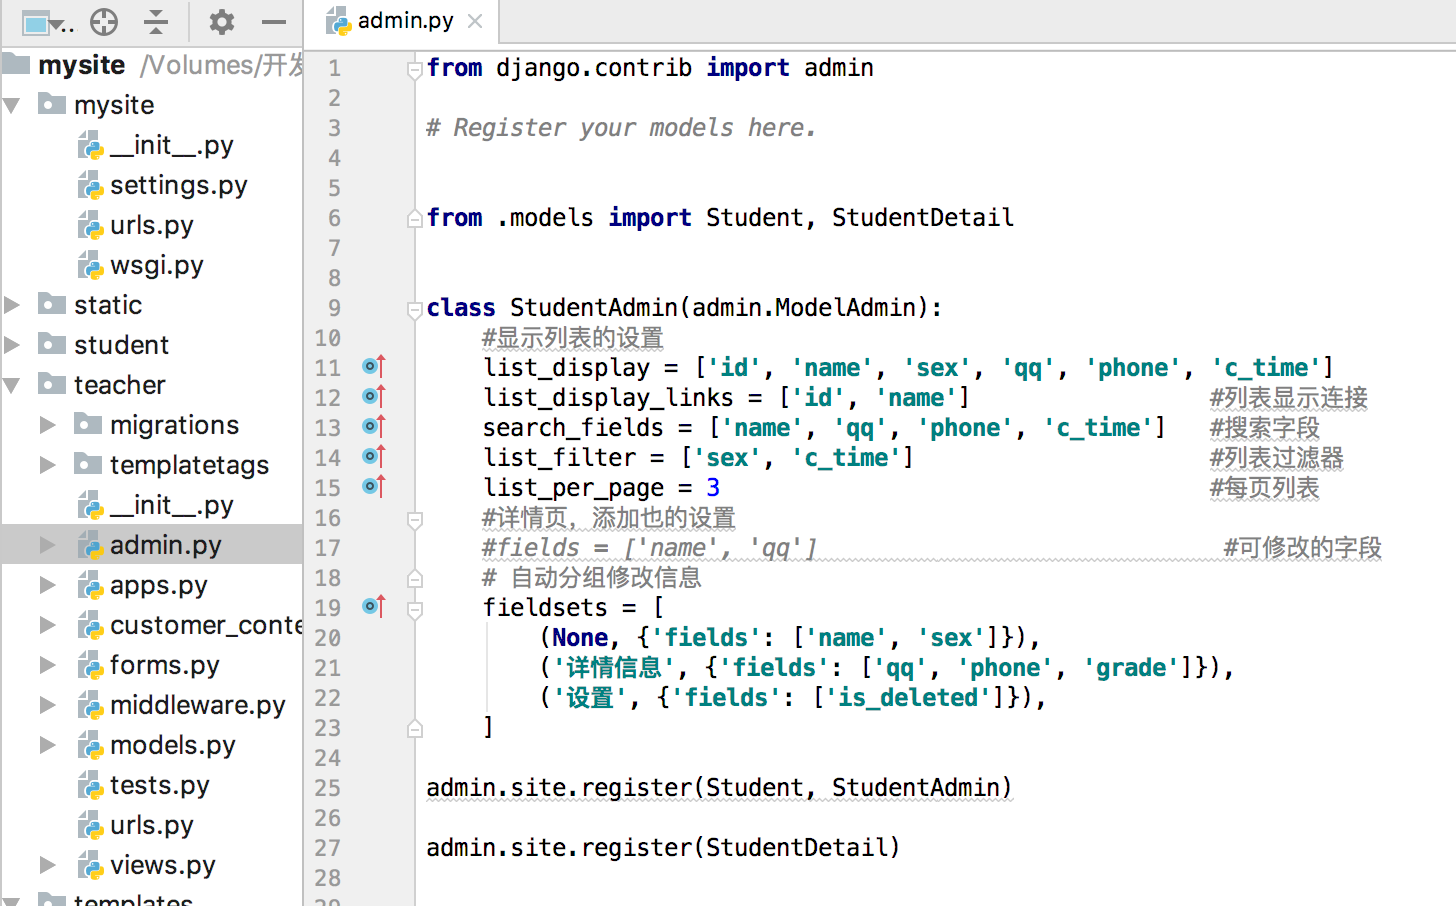Click the '# Register your models here.' comment
The width and height of the screenshot is (1456, 906).
[621, 128]
